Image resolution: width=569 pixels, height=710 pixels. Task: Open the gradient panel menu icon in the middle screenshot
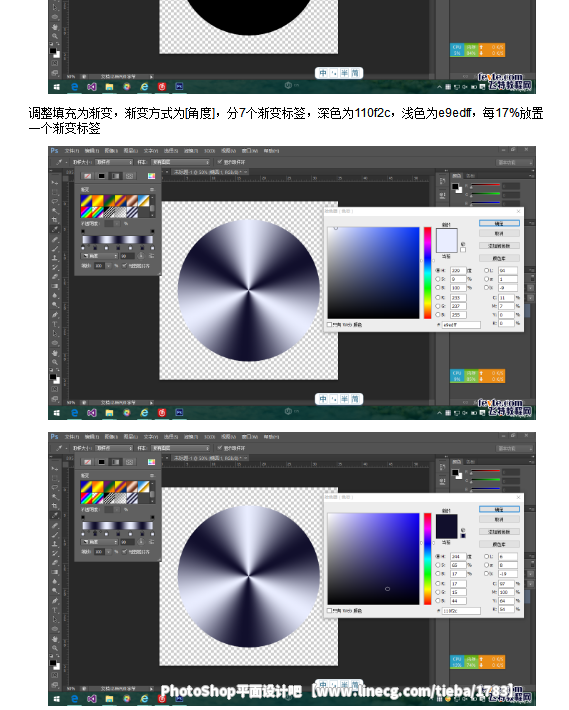click(x=152, y=189)
